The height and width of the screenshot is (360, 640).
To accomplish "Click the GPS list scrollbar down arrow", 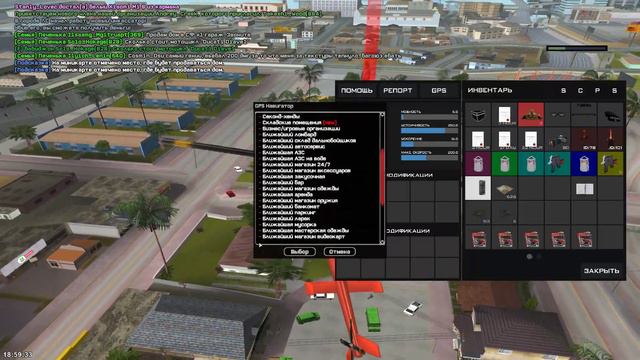I will 382,242.
